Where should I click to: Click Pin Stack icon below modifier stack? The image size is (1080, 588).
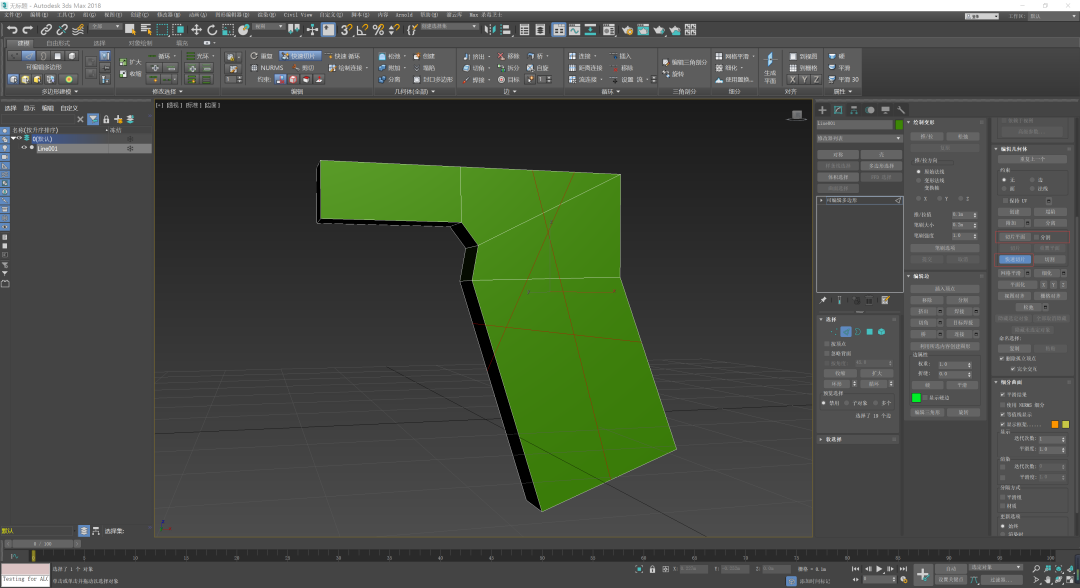823,300
